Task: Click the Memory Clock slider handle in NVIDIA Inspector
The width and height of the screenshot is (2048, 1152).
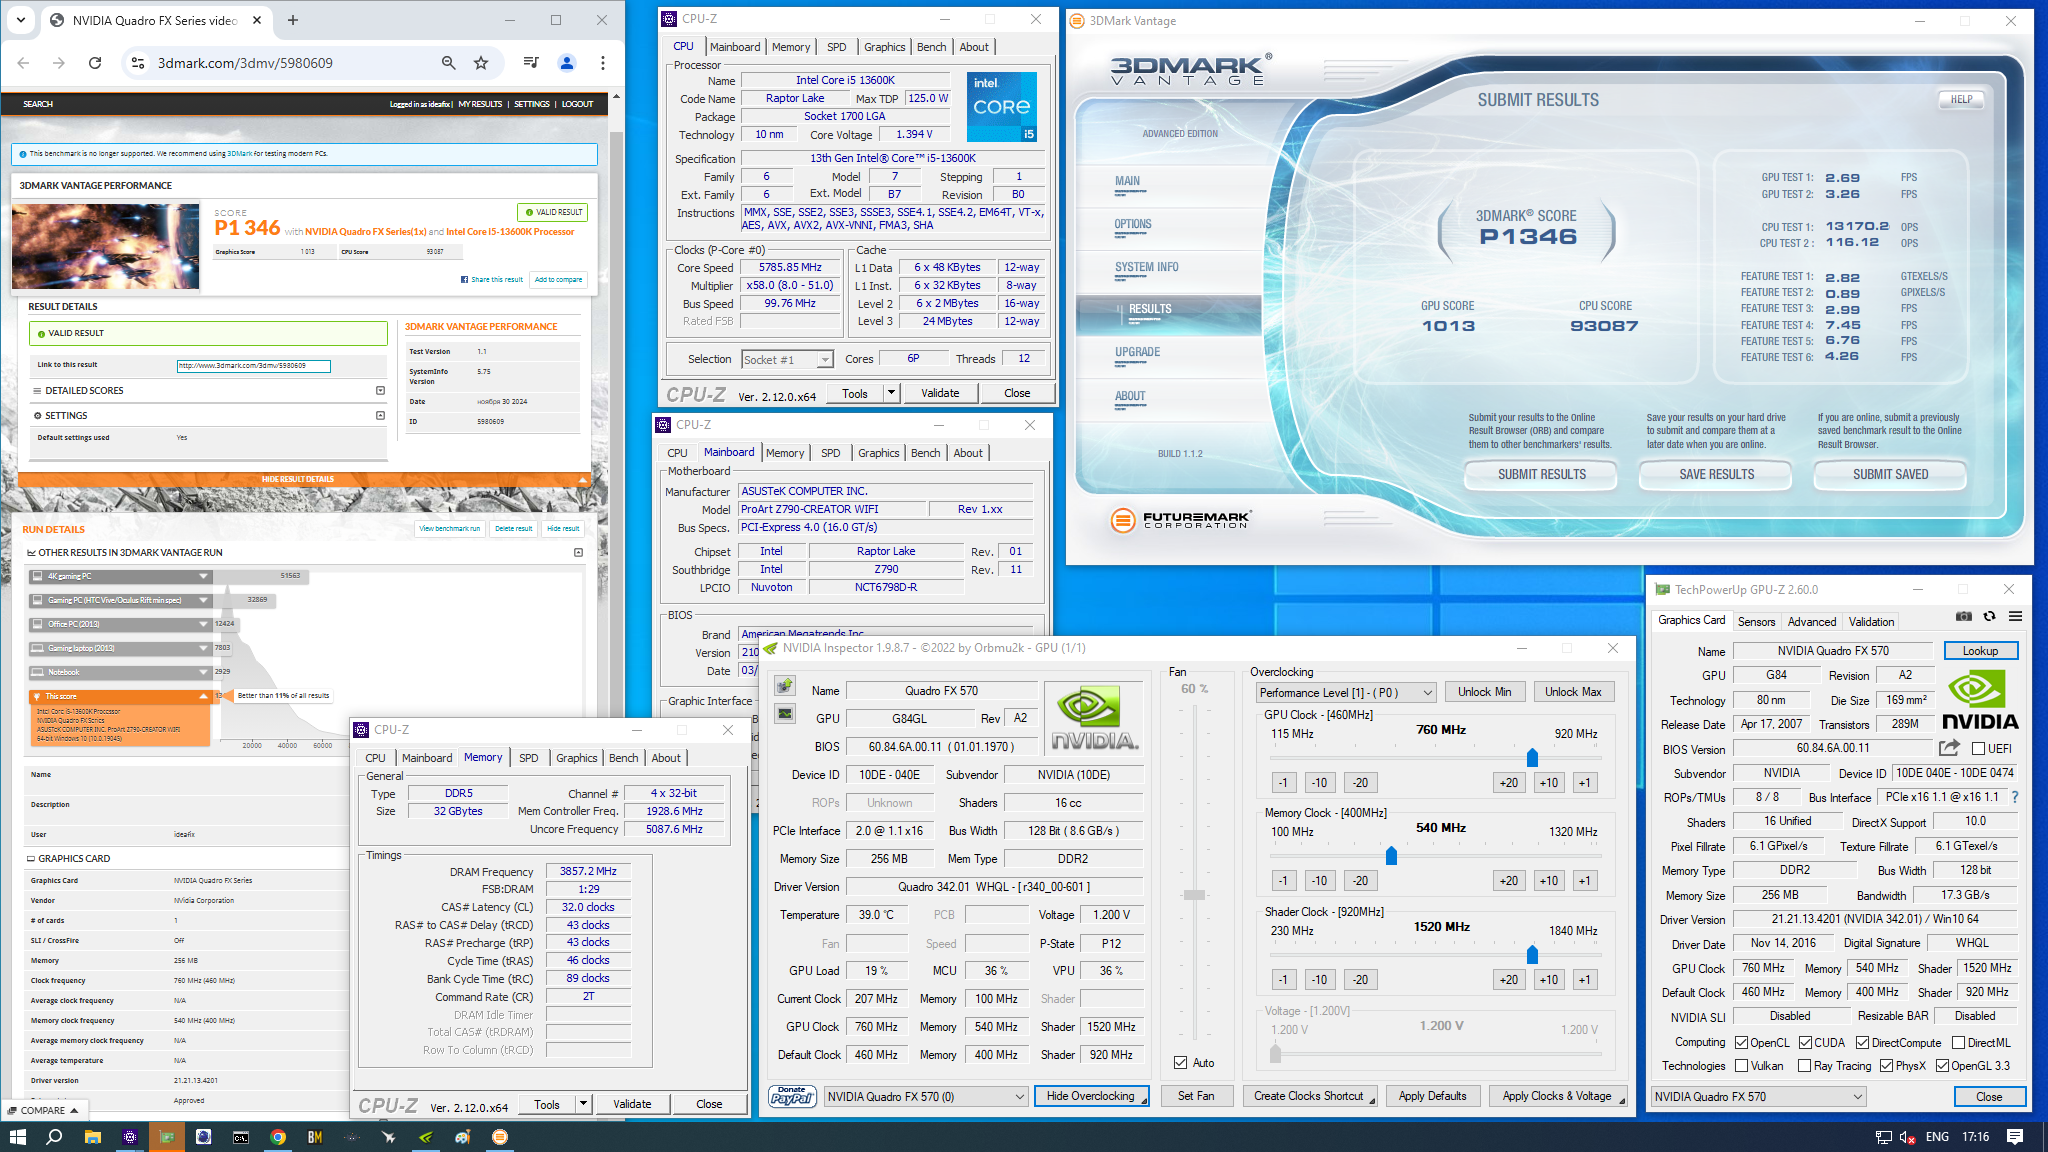Action: 1391,855
